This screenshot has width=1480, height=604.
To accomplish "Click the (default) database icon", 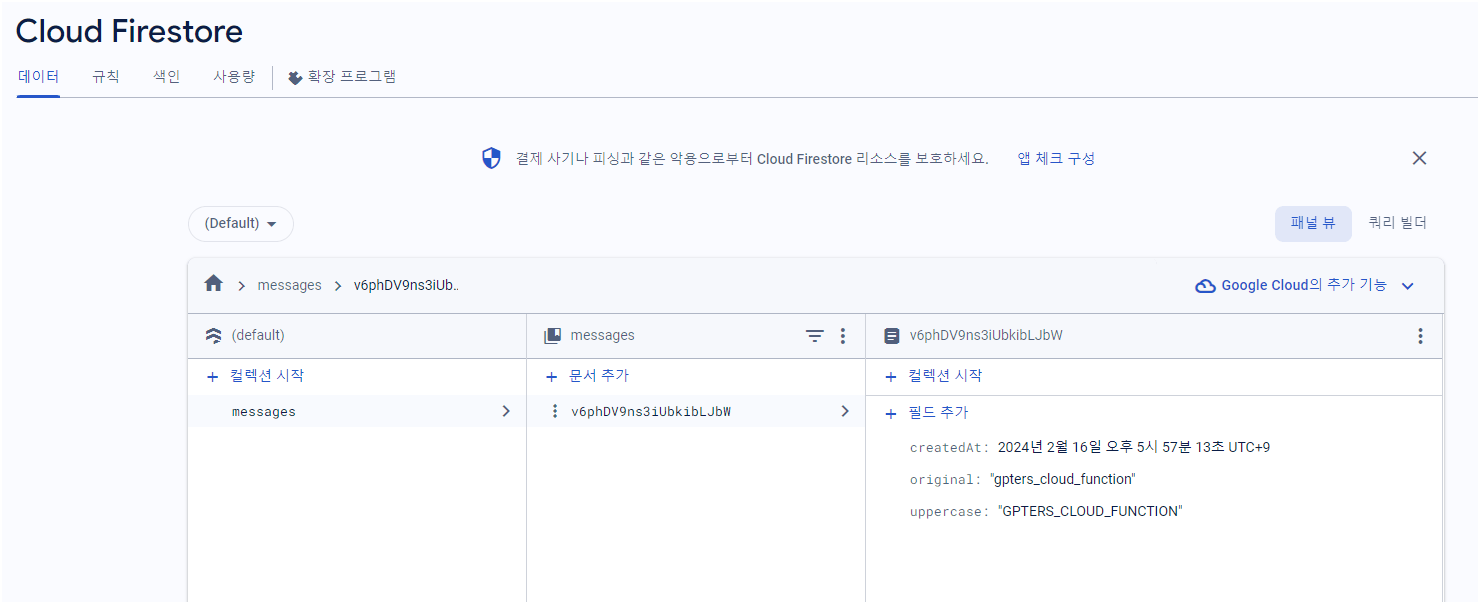I will click(x=213, y=336).
